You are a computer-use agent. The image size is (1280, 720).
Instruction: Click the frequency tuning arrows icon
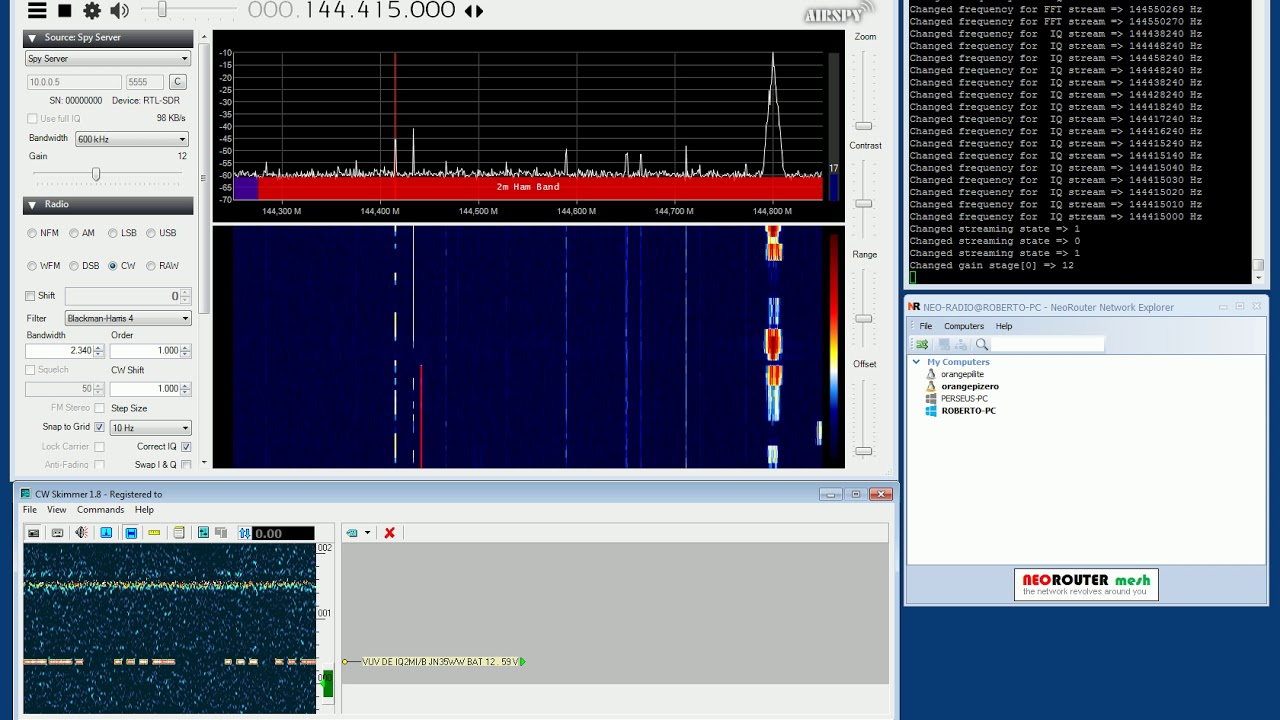tap(474, 11)
